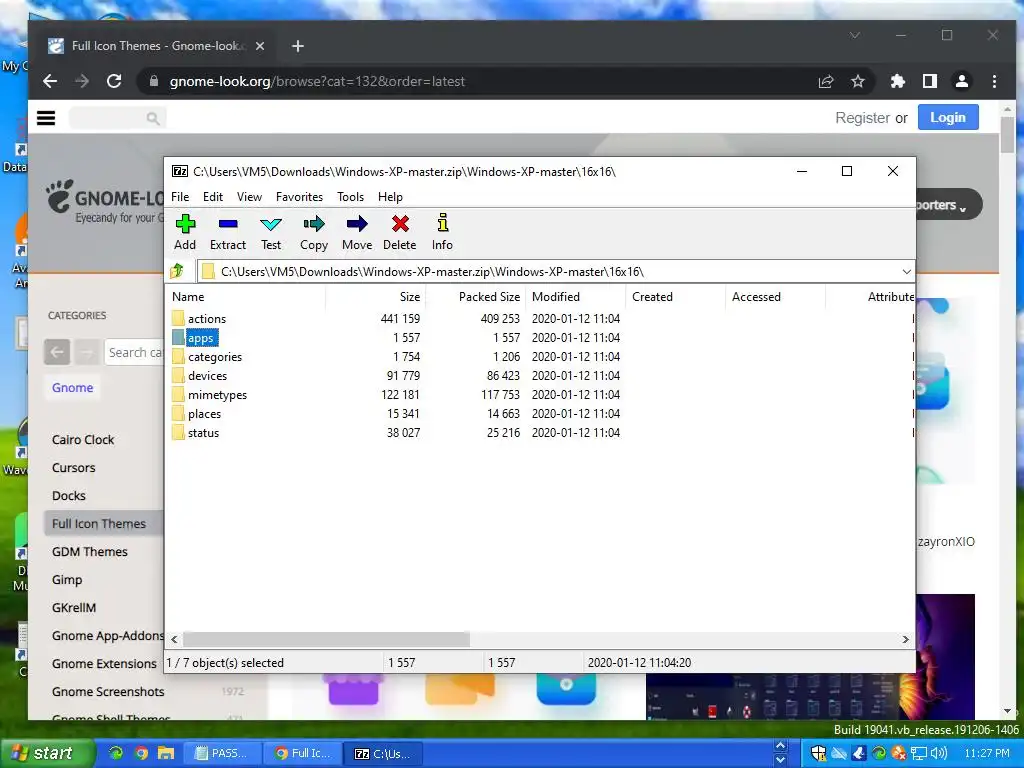Click the volume icon in system tray
This screenshot has width=1024, height=768.
pyautogui.click(x=939, y=753)
